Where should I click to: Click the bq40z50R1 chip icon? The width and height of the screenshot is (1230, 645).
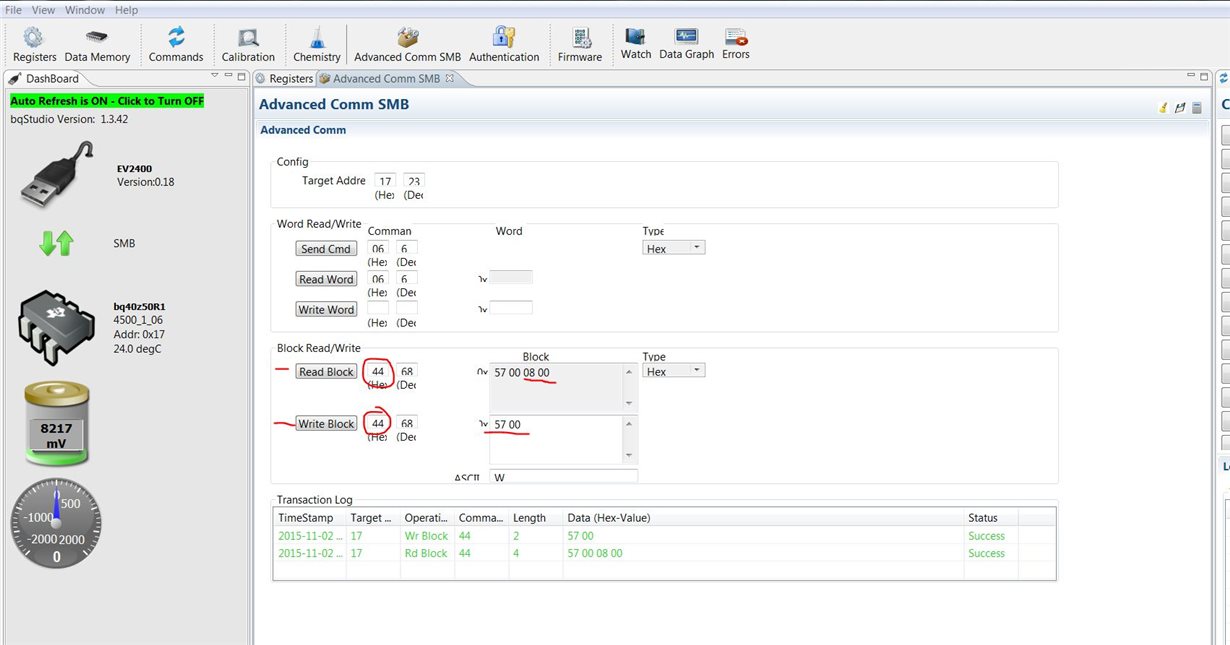[56, 330]
